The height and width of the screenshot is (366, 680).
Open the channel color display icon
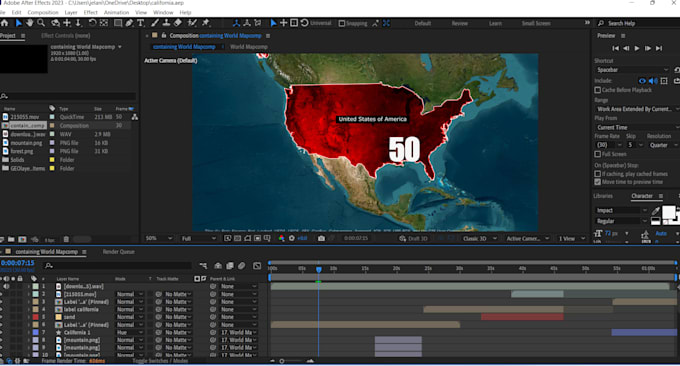281,238
